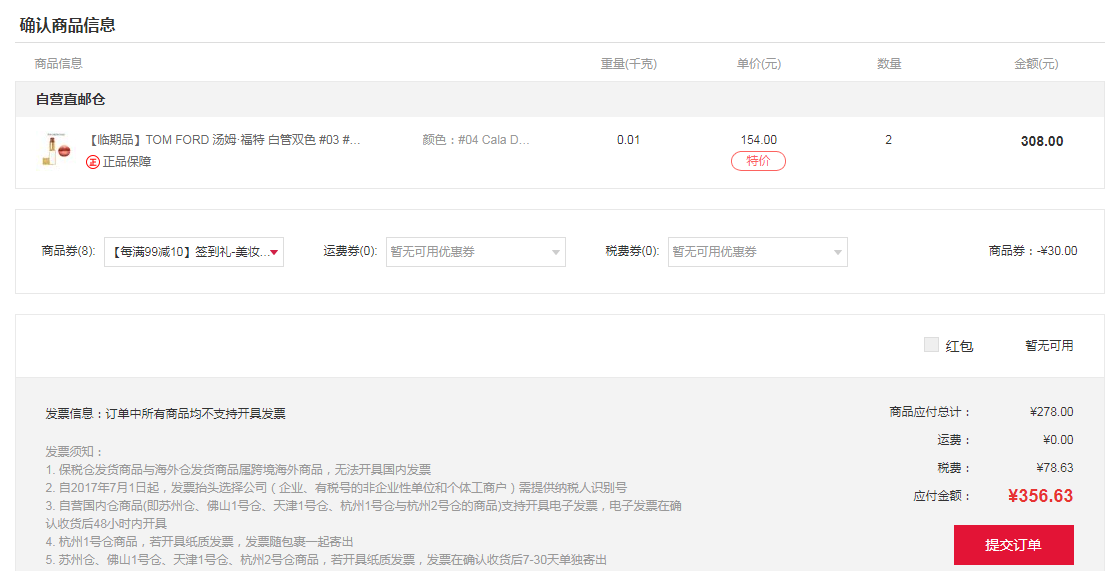Viewport: 1109px width, 571px height.
Task: Click the red 正品保障 guarantee icon
Action: click(93, 162)
